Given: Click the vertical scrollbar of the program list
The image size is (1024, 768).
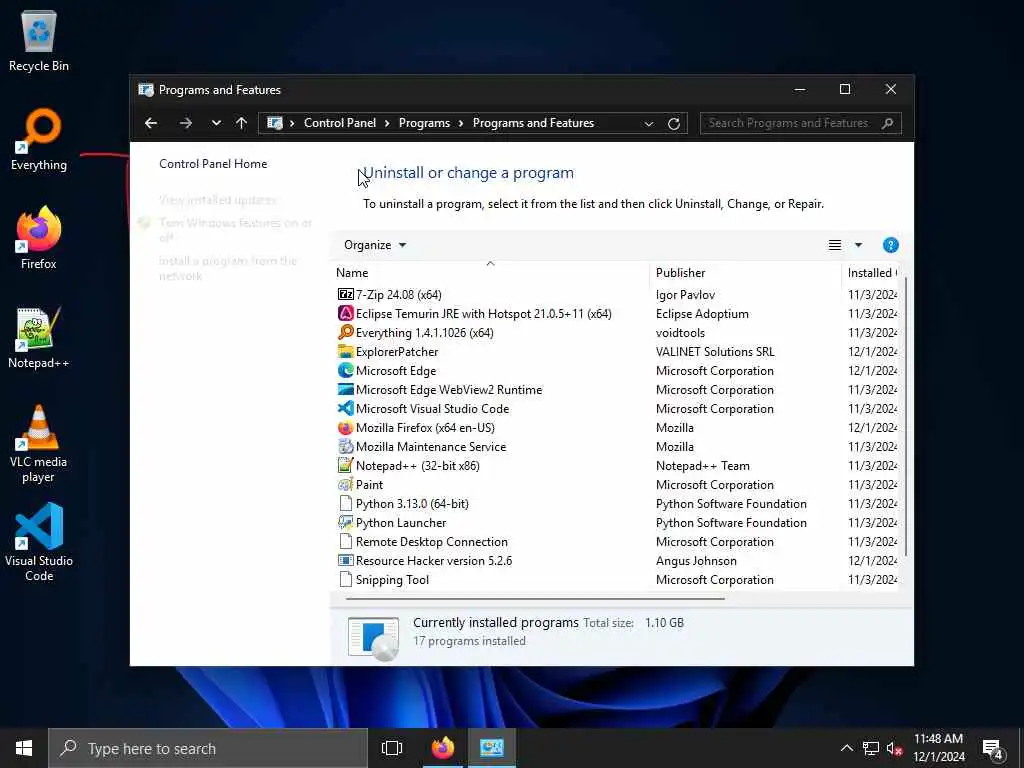Looking at the screenshot, I should coord(906,417).
